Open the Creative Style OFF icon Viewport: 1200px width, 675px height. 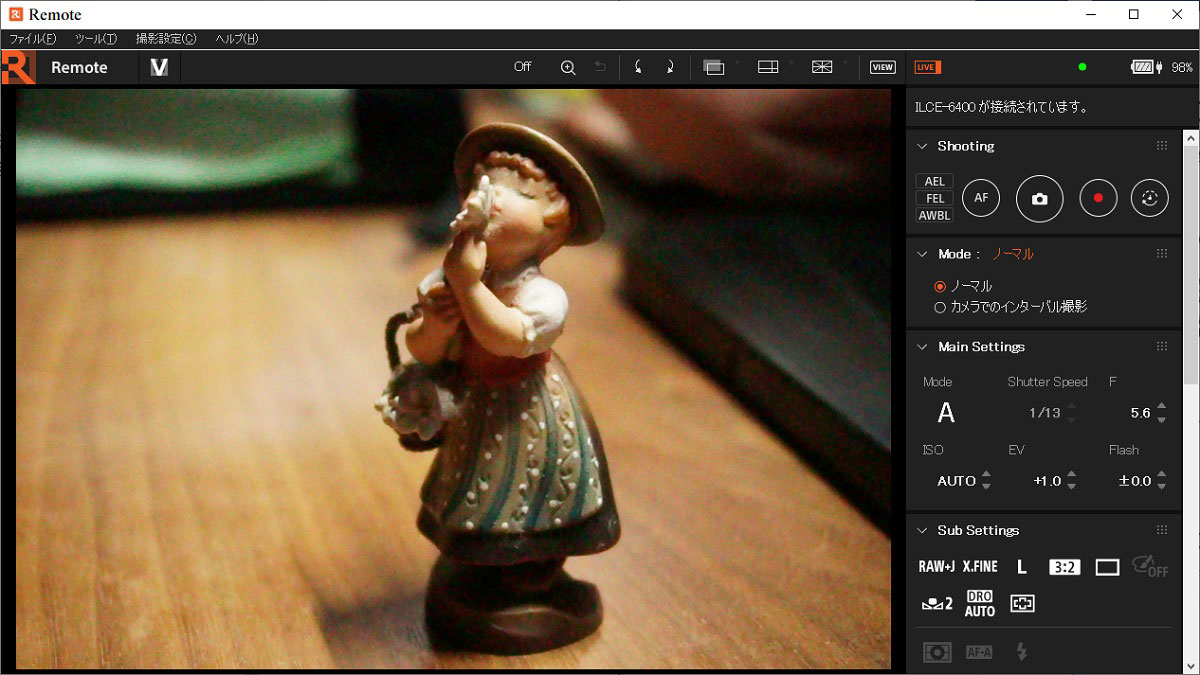coord(1150,566)
